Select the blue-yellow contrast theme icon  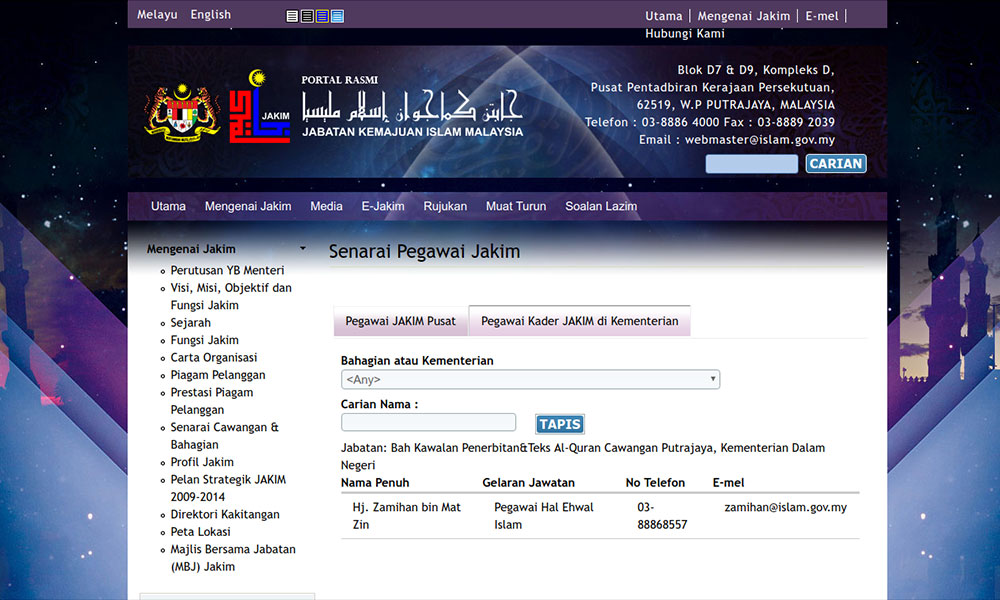323,16
